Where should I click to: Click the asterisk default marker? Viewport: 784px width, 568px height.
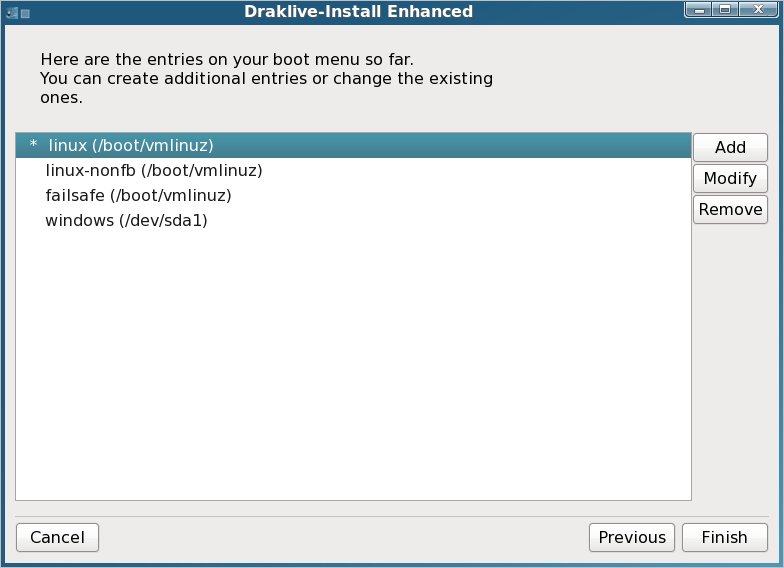pyautogui.click(x=33, y=146)
